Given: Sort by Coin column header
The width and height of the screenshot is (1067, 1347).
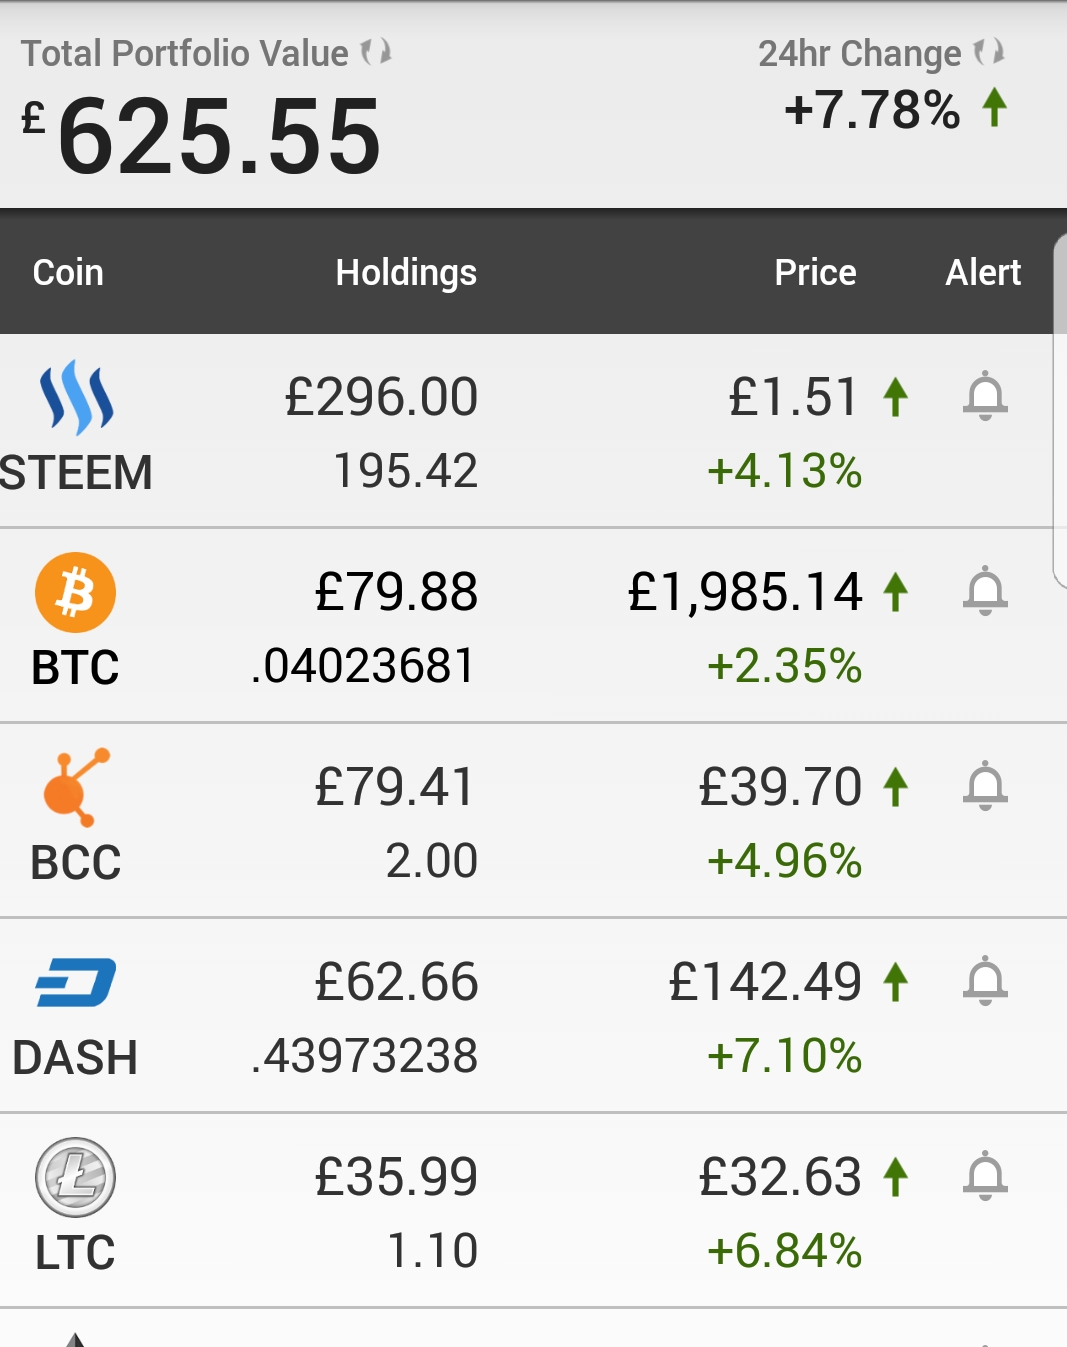Looking at the screenshot, I should pos(68,272).
